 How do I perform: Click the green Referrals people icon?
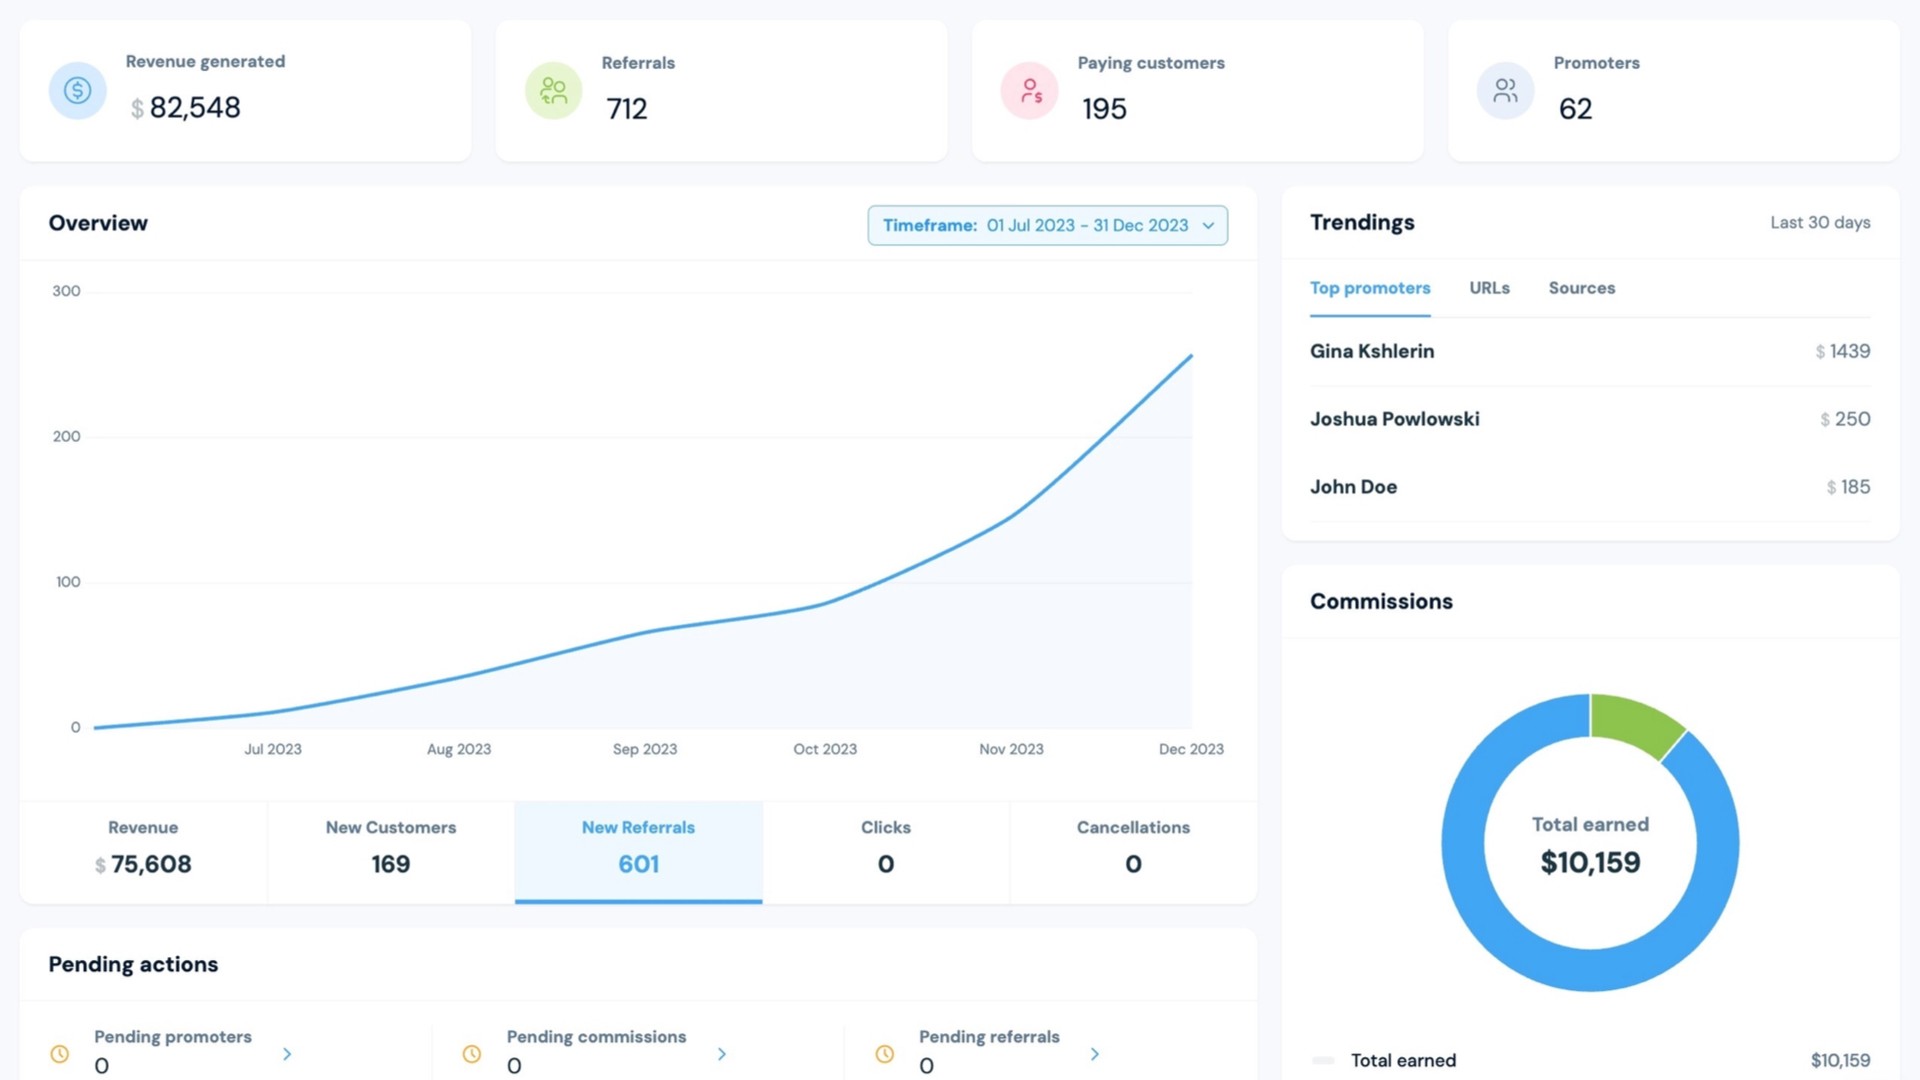(553, 91)
